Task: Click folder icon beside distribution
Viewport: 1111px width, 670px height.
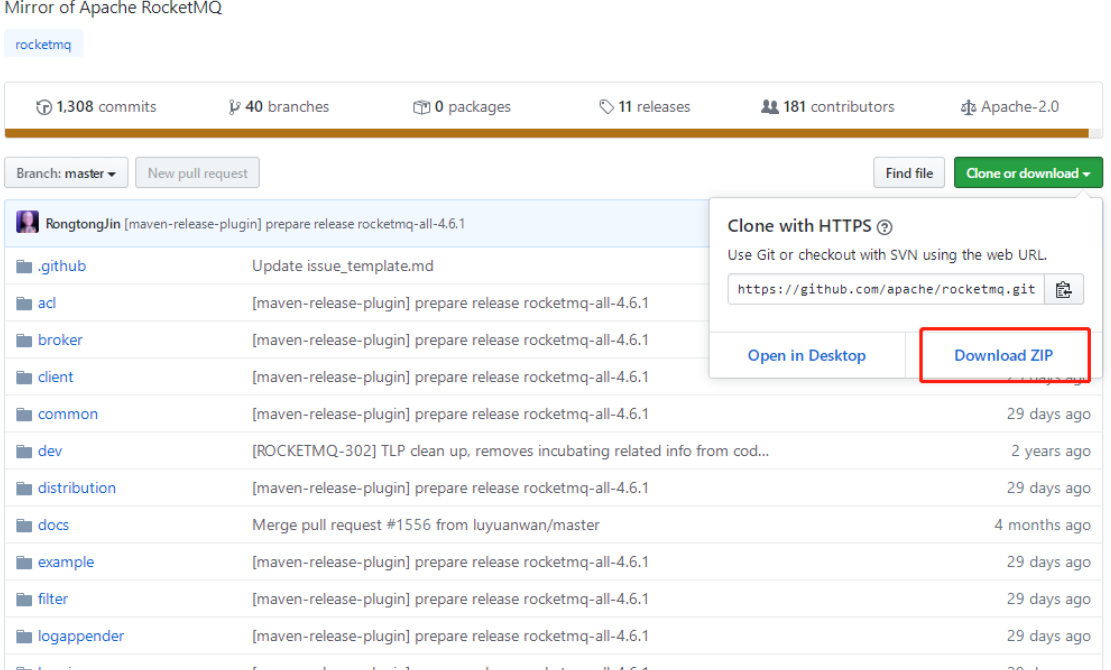Action: pyautogui.click(x=24, y=488)
